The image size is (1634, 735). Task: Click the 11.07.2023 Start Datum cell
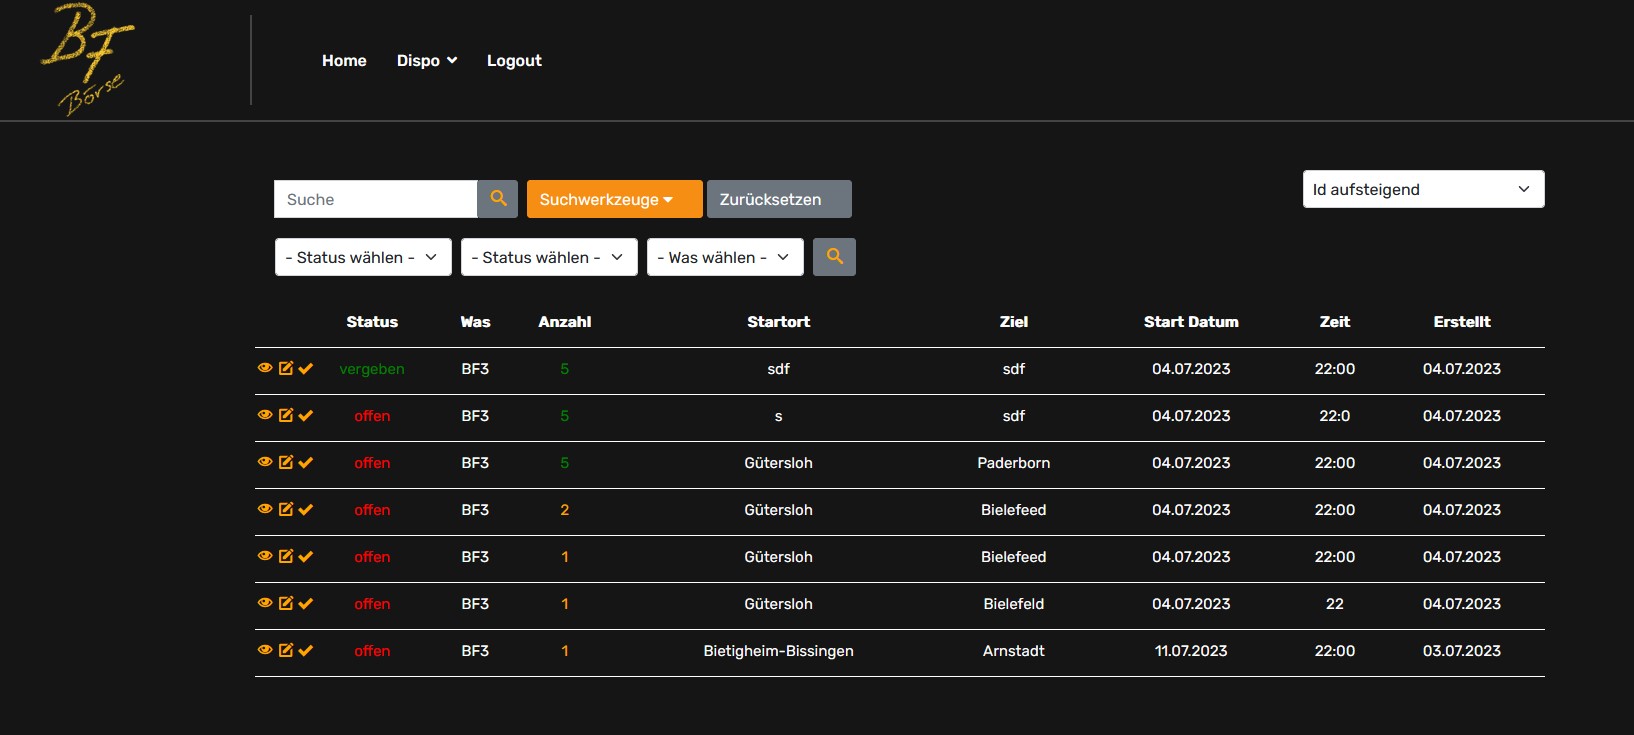pos(1191,651)
